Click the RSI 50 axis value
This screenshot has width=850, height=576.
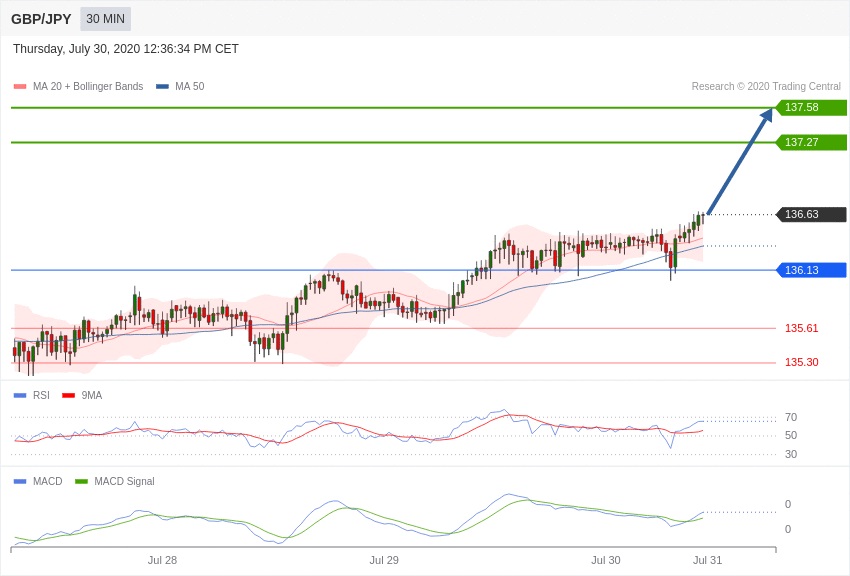[791, 435]
